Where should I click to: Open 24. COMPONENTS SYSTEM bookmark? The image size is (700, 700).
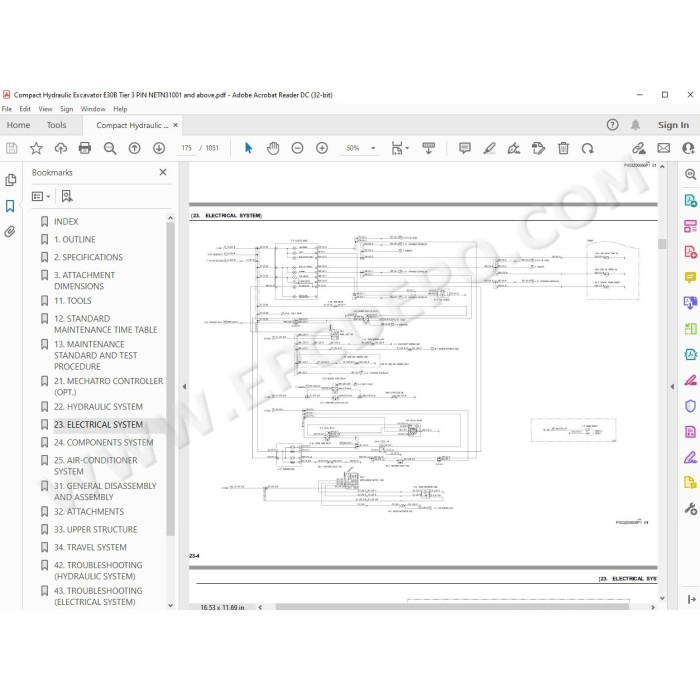tap(104, 442)
